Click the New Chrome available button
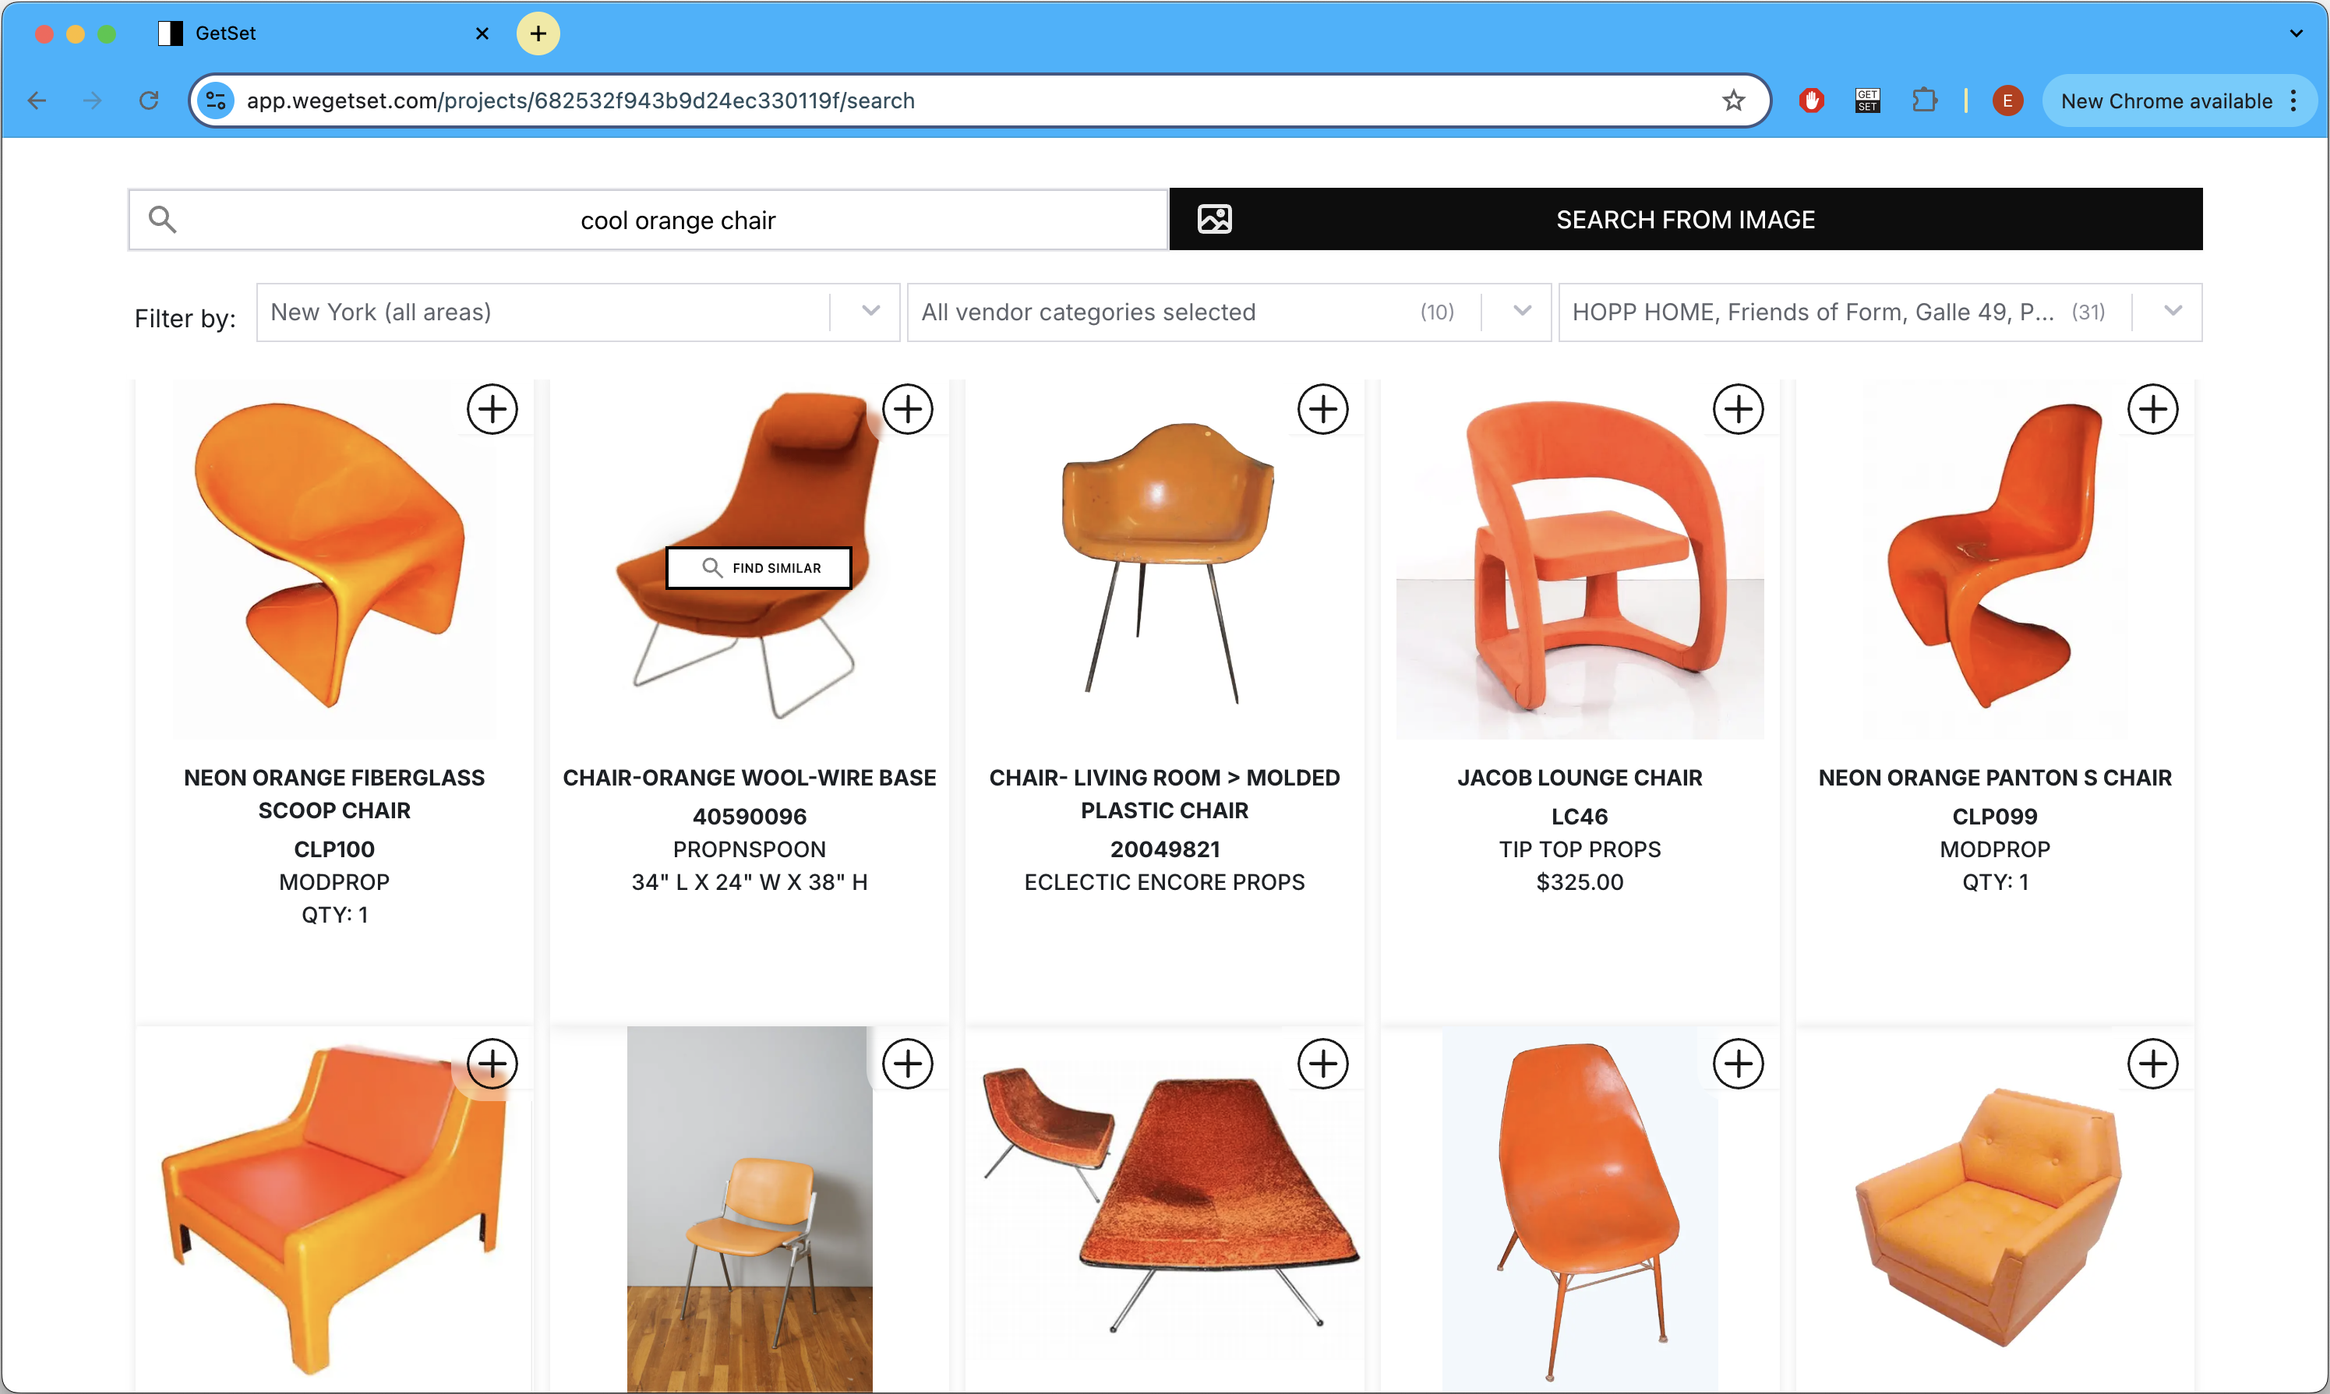This screenshot has width=2330, height=1394. pyautogui.click(x=2165, y=101)
